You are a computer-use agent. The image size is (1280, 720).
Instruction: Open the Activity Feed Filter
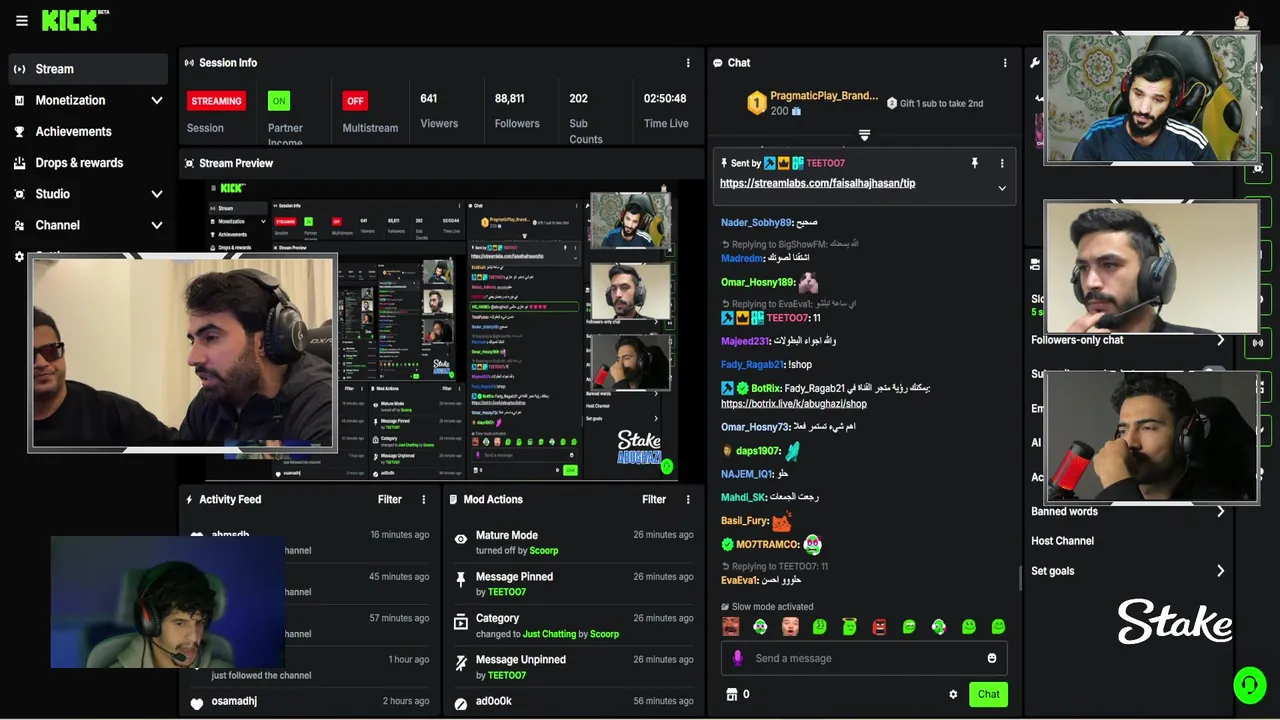click(390, 499)
